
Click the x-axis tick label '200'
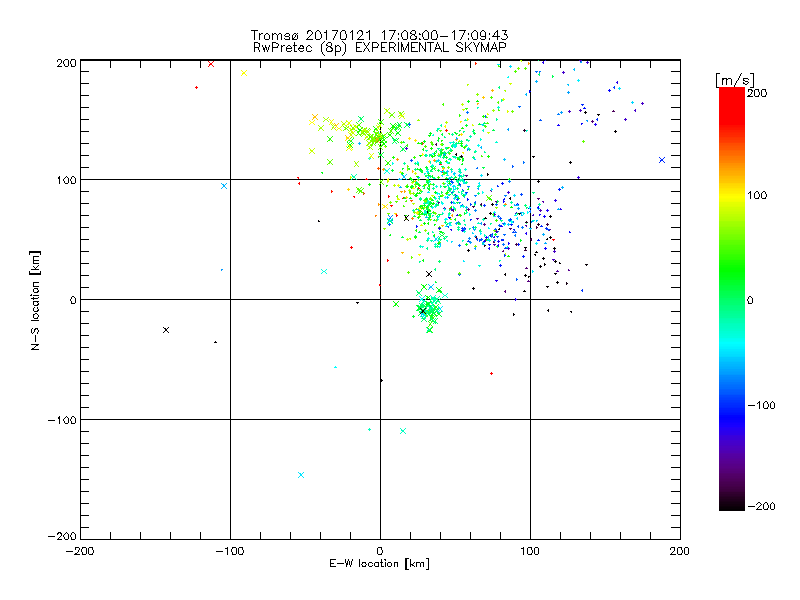pyautogui.click(x=680, y=551)
